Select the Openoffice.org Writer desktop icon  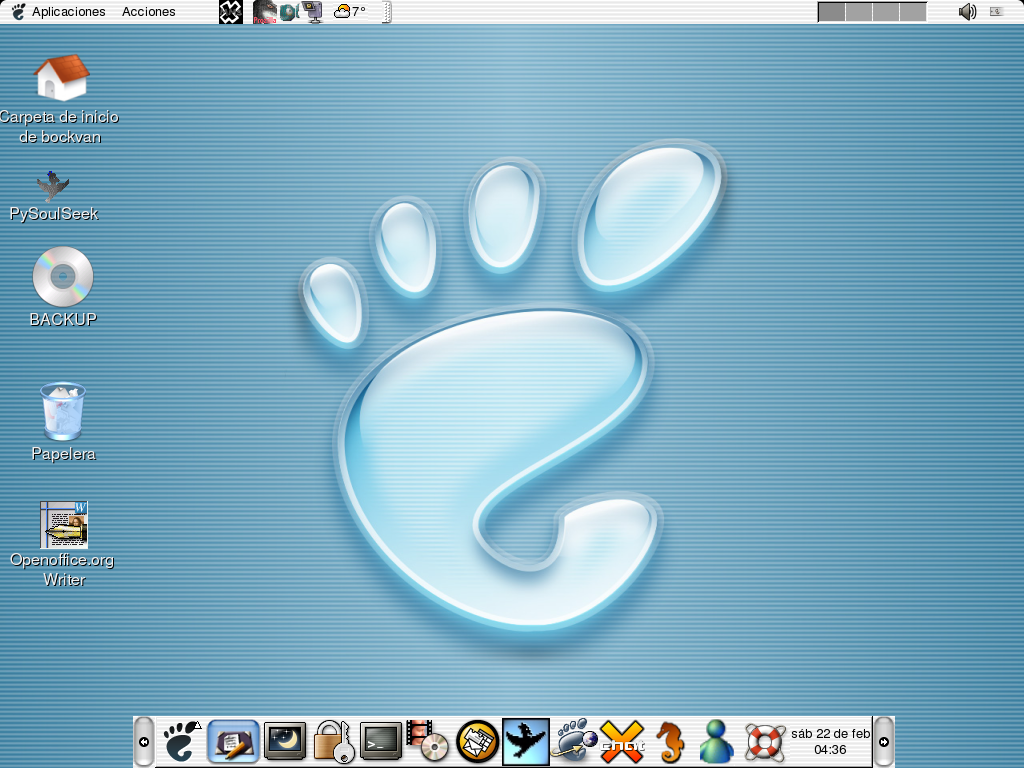(63, 525)
